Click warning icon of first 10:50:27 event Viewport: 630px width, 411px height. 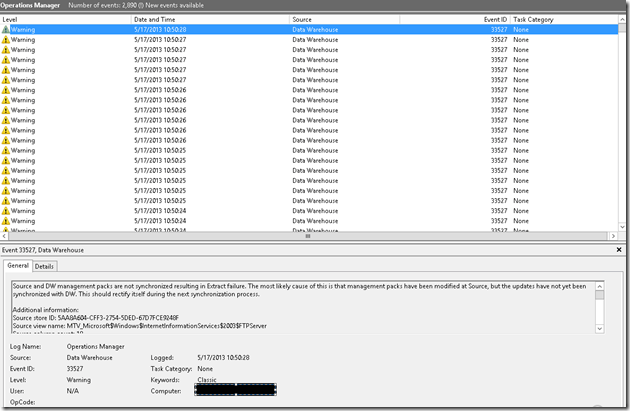click(x=6, y=40)
